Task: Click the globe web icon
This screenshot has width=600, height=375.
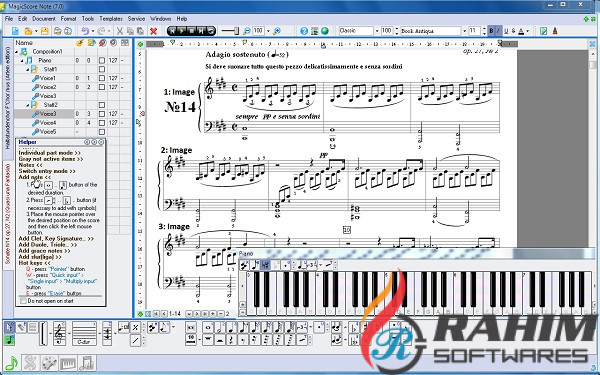Action: tap(325, 31)
